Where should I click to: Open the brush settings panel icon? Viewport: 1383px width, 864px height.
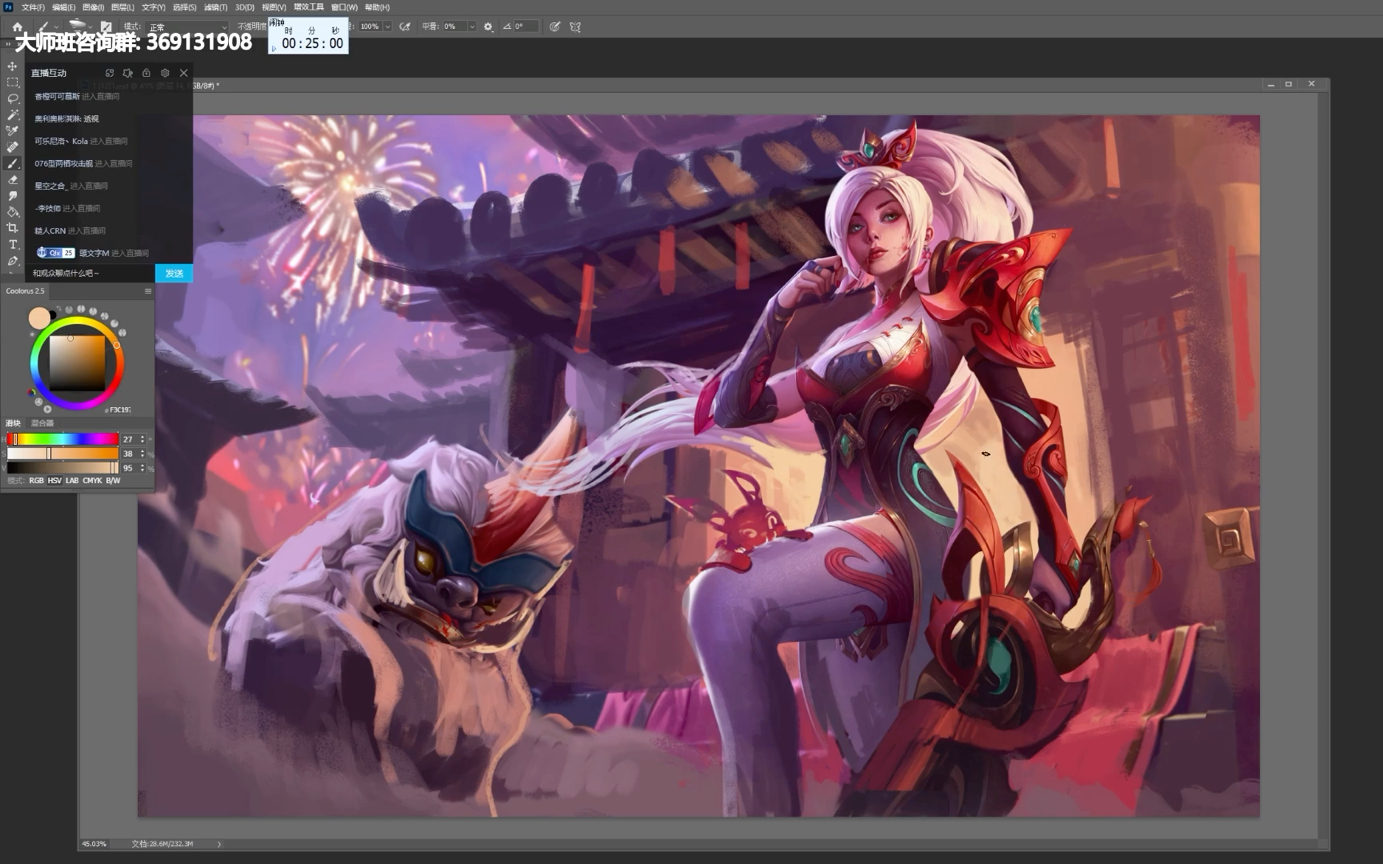pos(106,26)
